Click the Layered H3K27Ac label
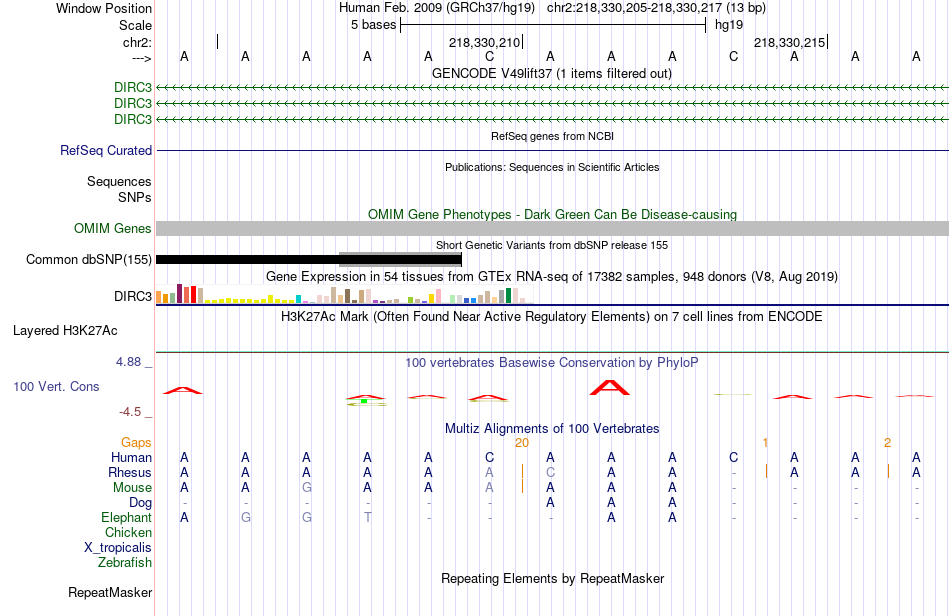This screenshot has height=616, width=950. [x=65, y=331]
